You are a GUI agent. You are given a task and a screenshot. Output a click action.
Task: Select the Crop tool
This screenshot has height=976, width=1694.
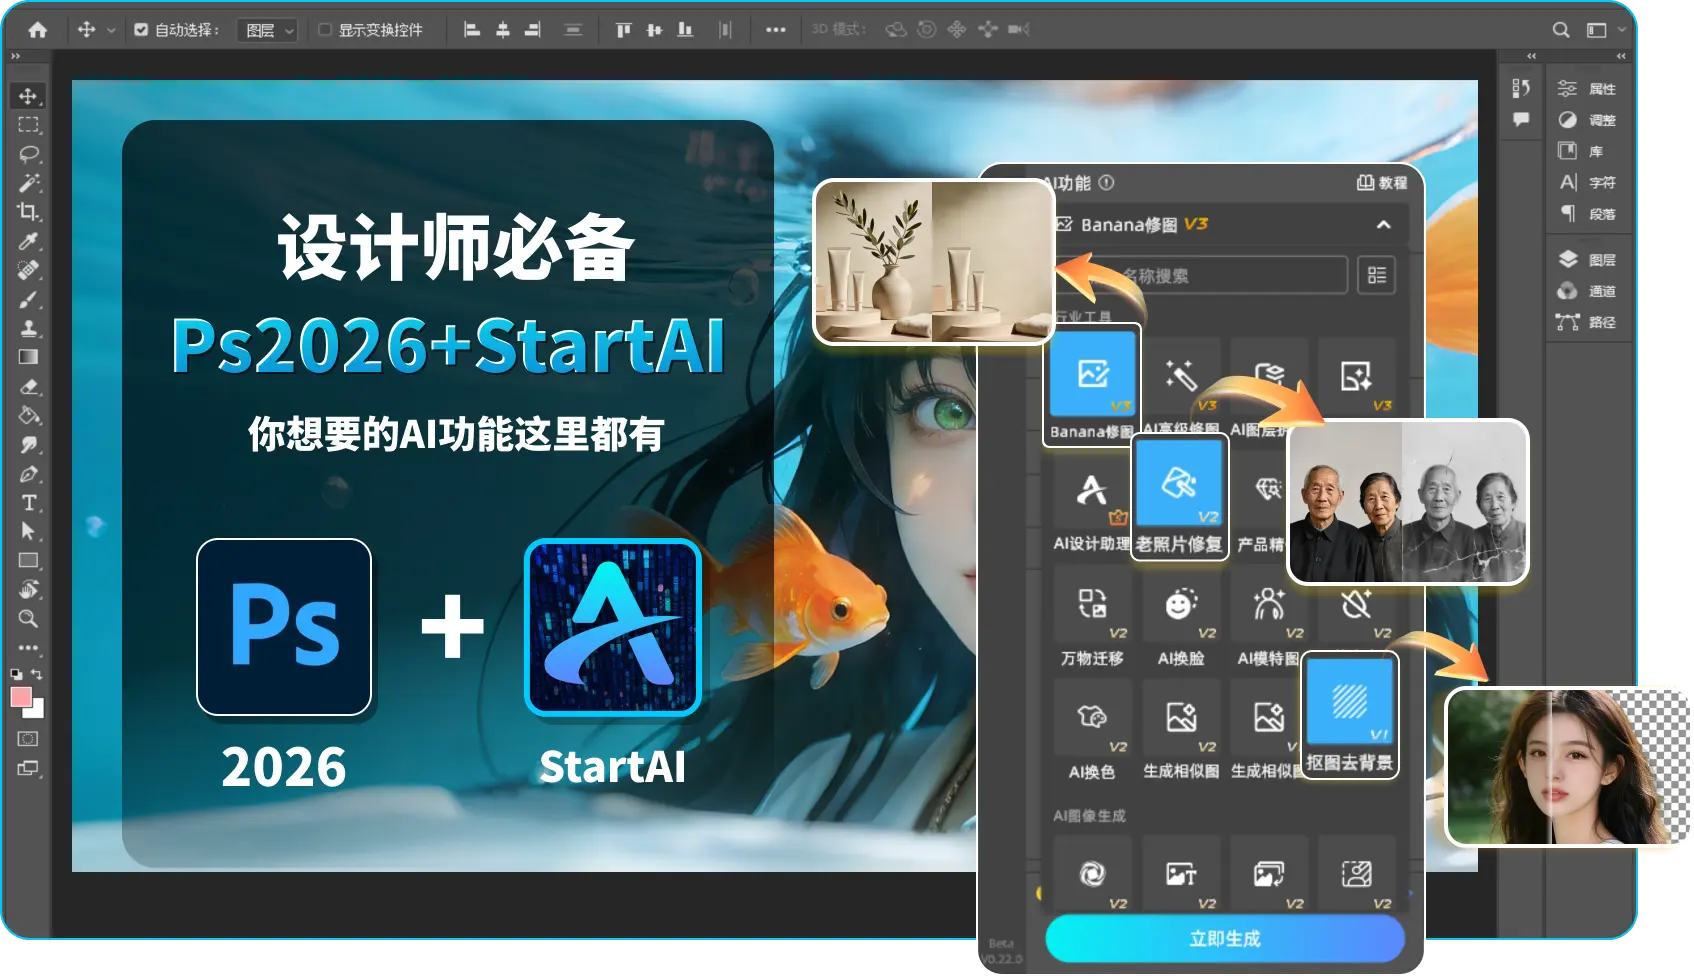click(28, 211)
